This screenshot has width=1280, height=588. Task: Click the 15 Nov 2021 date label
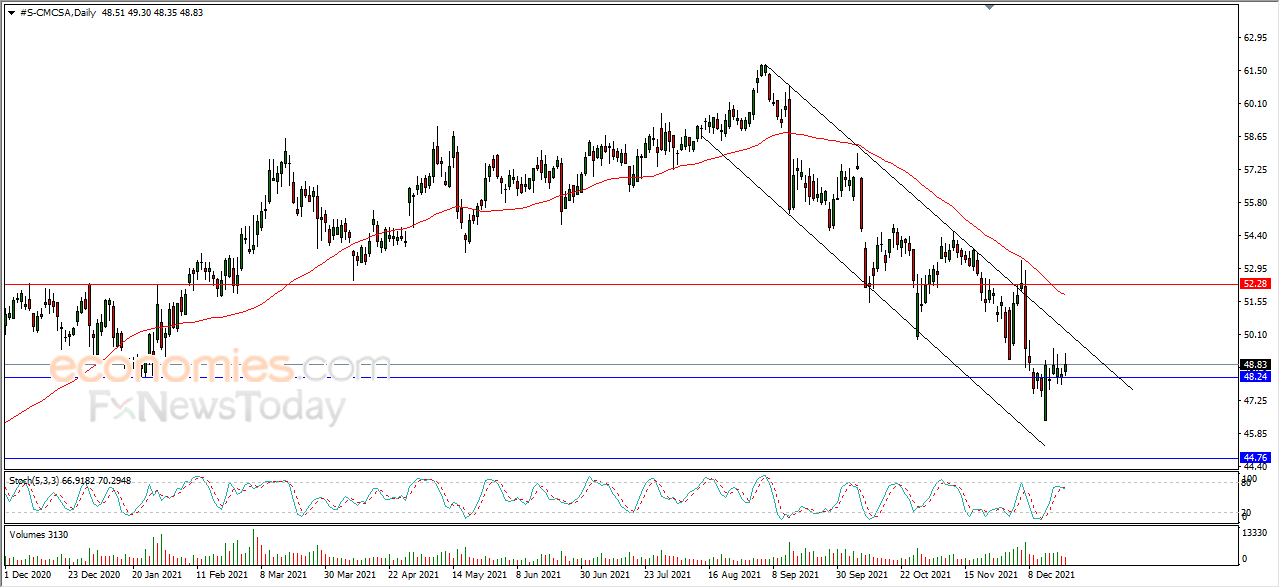point(989,576)
